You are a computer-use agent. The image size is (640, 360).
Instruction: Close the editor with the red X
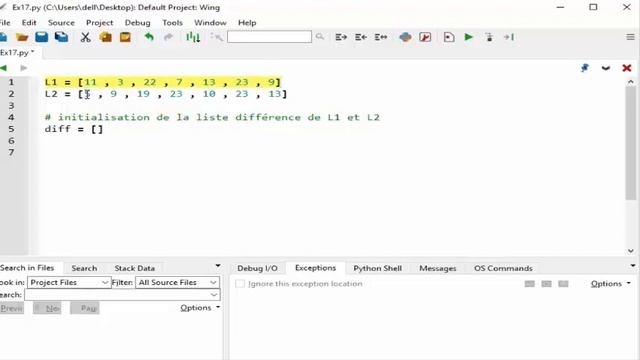pyautogui.click(x=627, y=68)
